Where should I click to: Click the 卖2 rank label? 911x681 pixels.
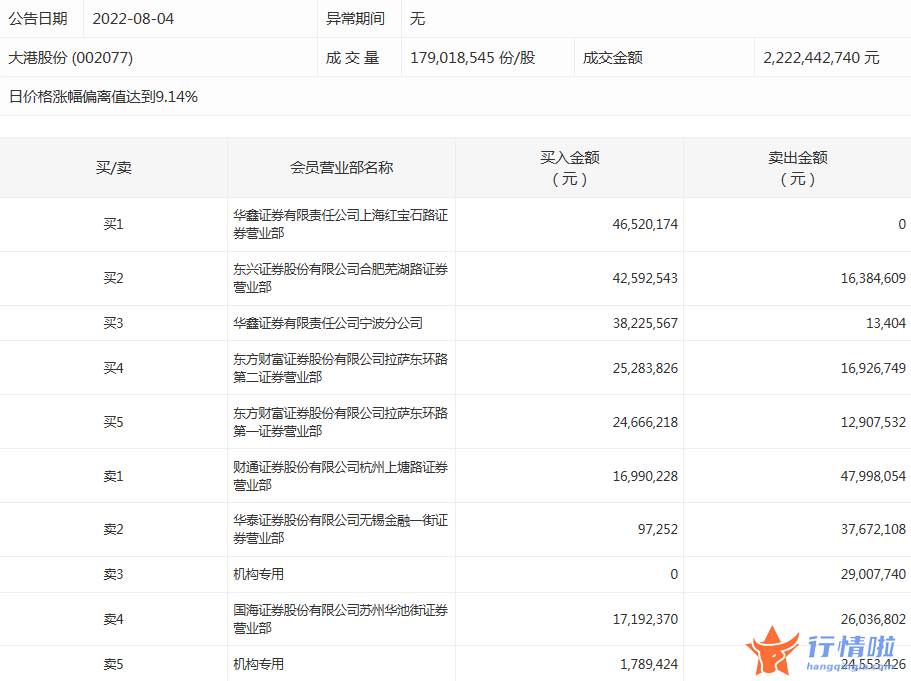point(113,529)
